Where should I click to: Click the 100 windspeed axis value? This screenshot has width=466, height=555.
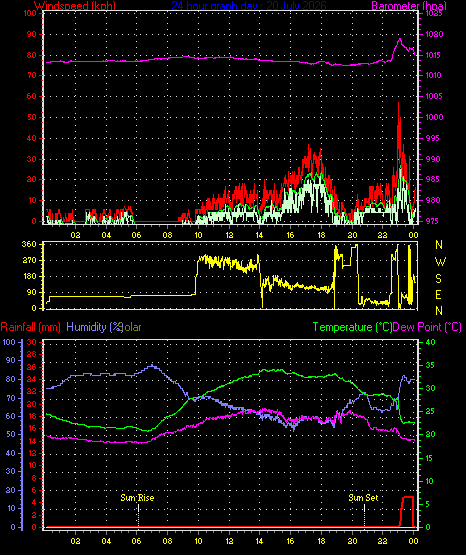[x=30, y=13]
